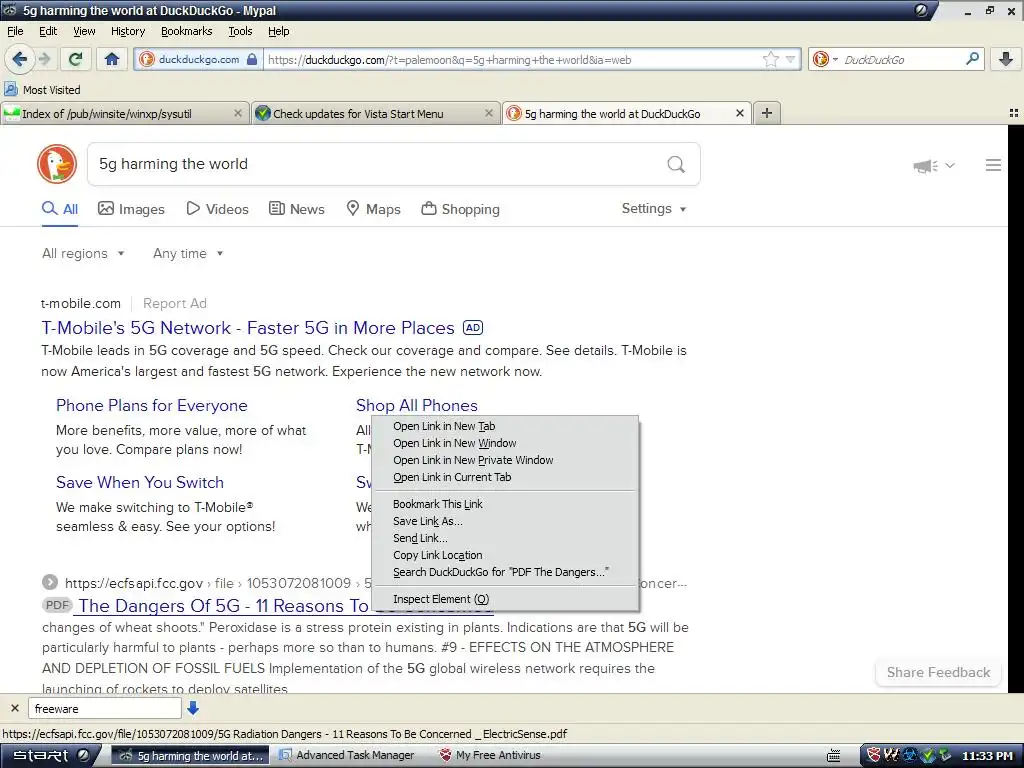Click the 11:33 PM clock
Viewport: 1024px width, 768px height.
(x=987, y=756)
